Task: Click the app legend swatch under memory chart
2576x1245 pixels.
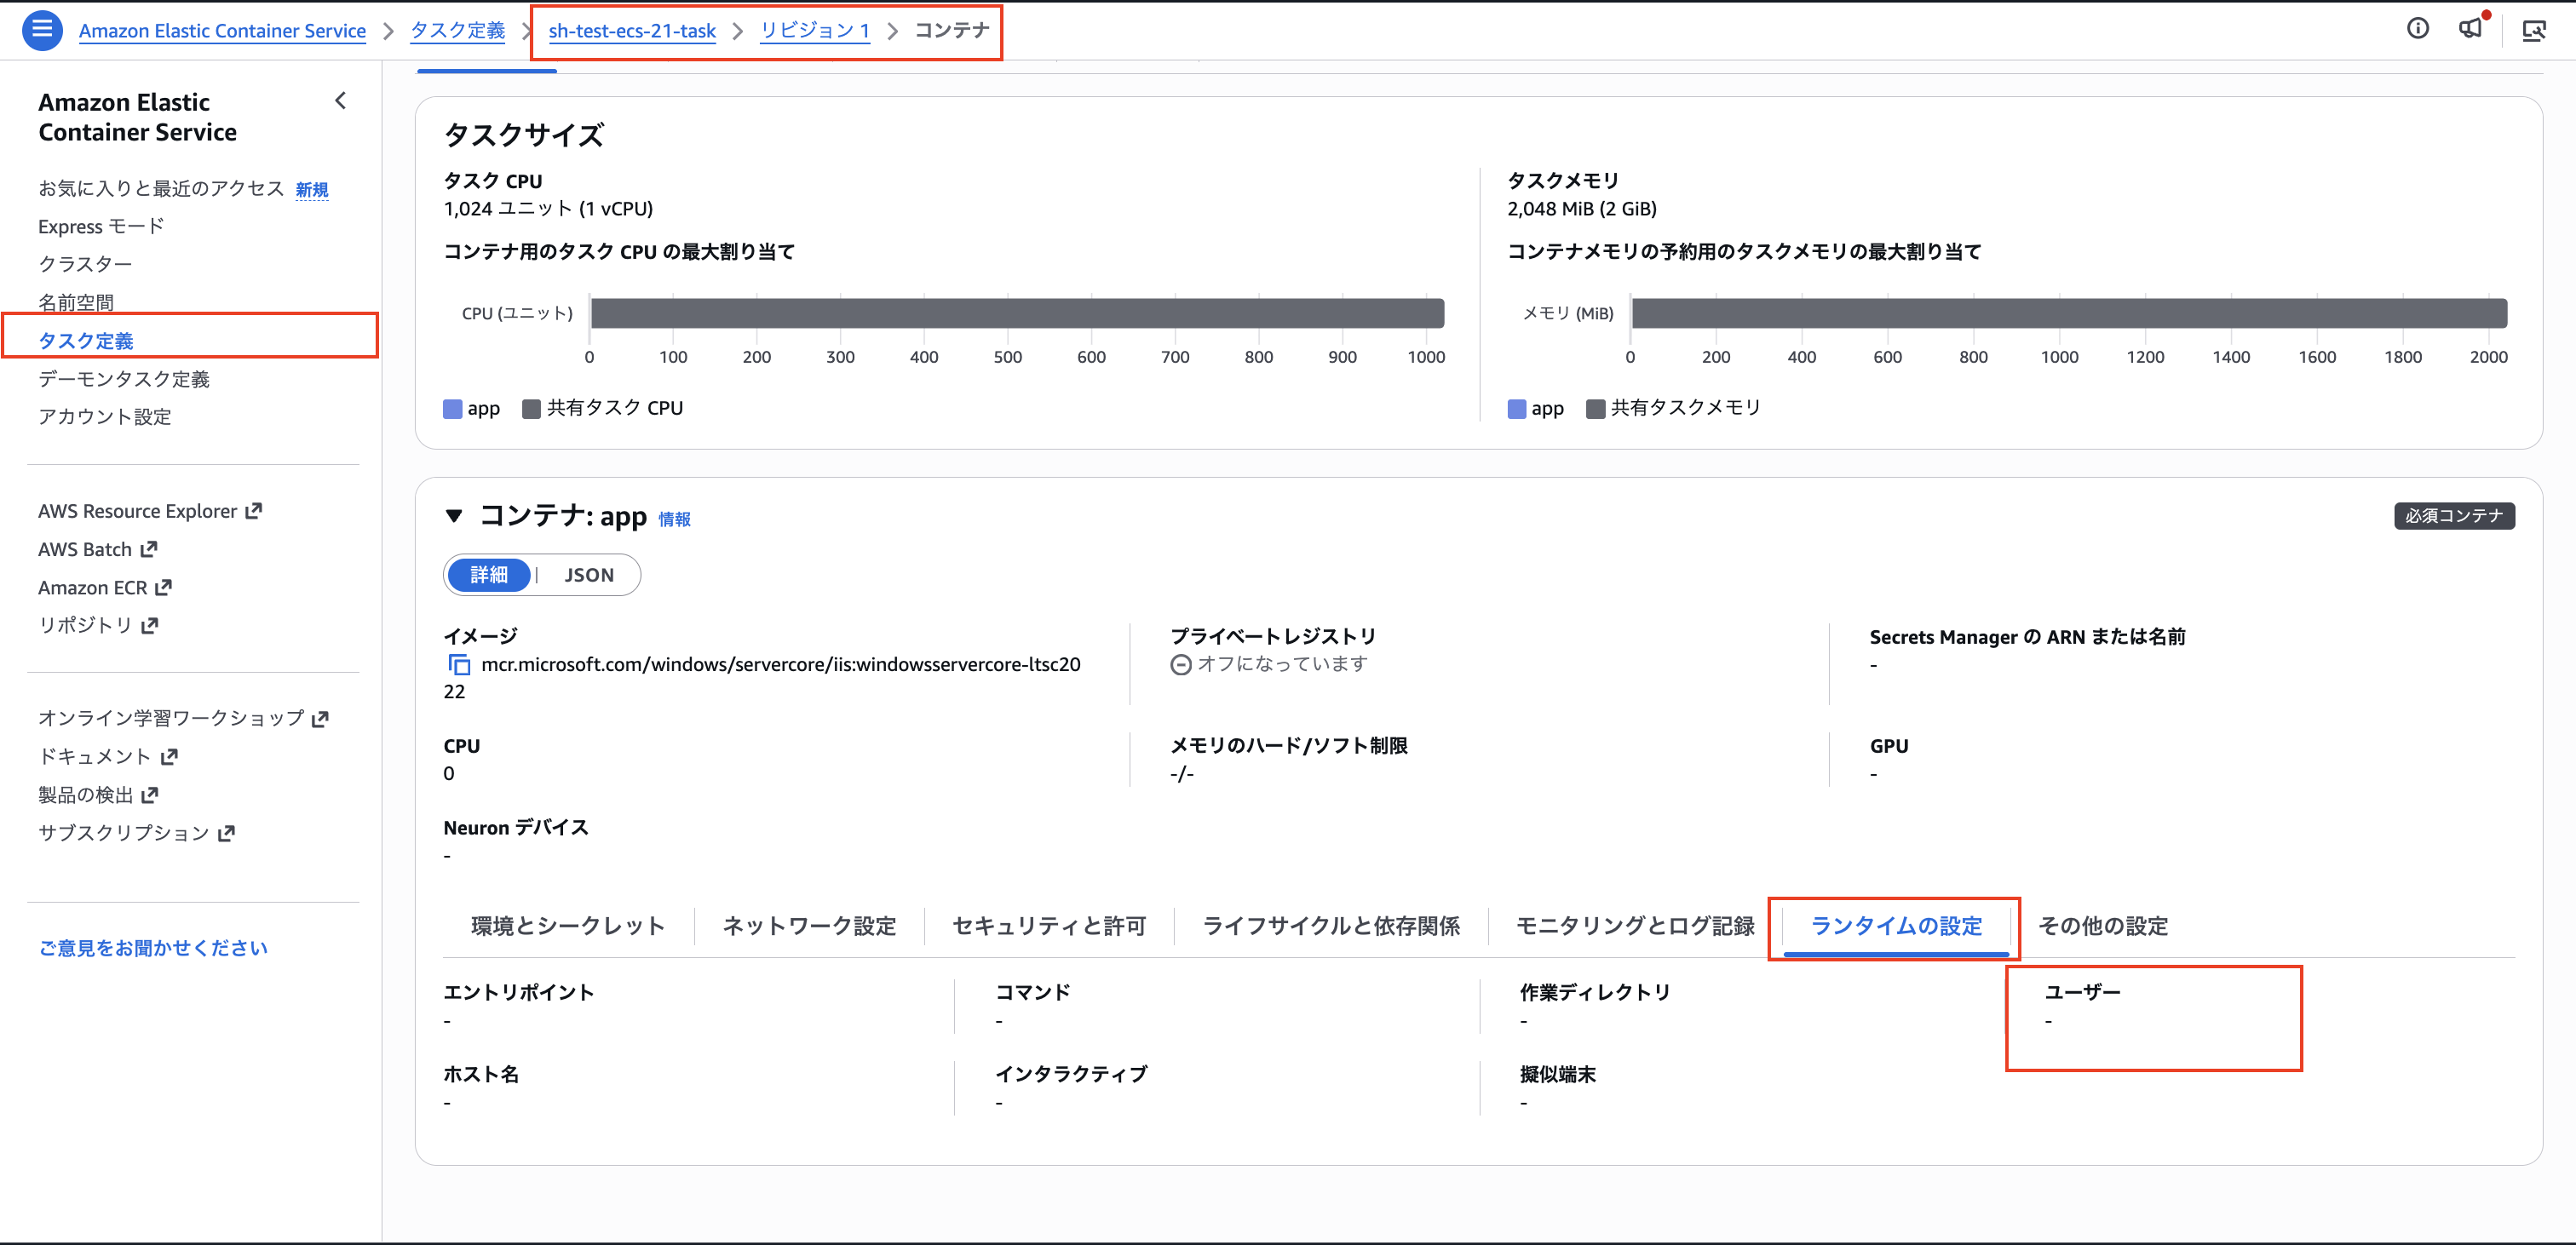Action: 1517,408
